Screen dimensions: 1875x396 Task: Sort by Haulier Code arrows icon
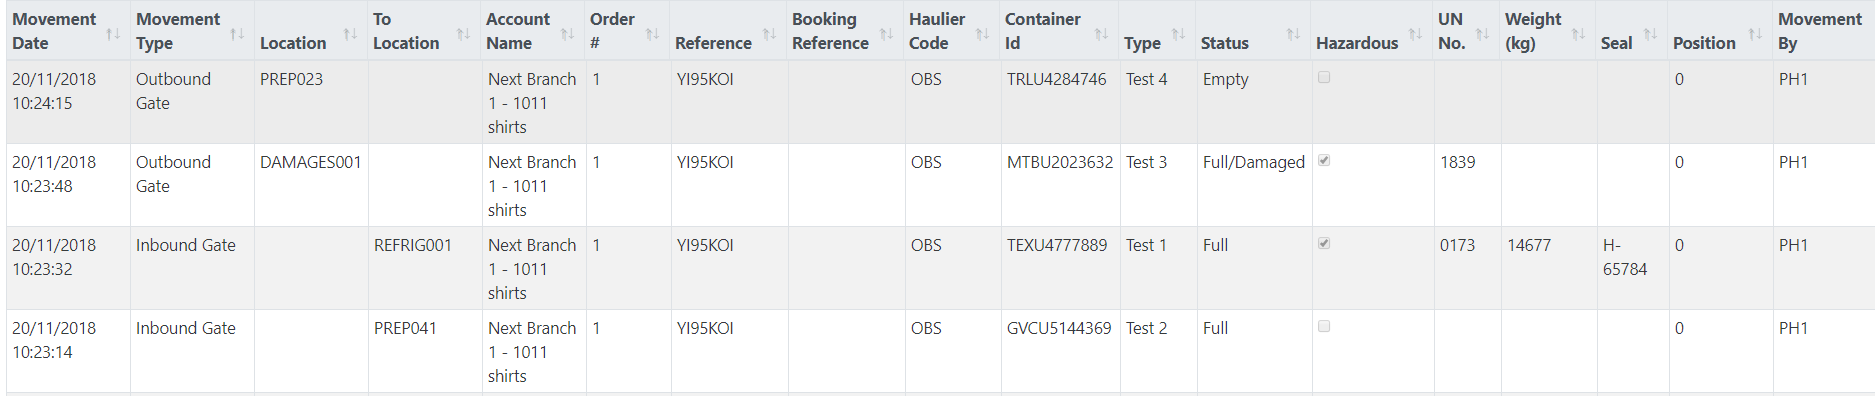pyautogui.click(x=982, y=34)
